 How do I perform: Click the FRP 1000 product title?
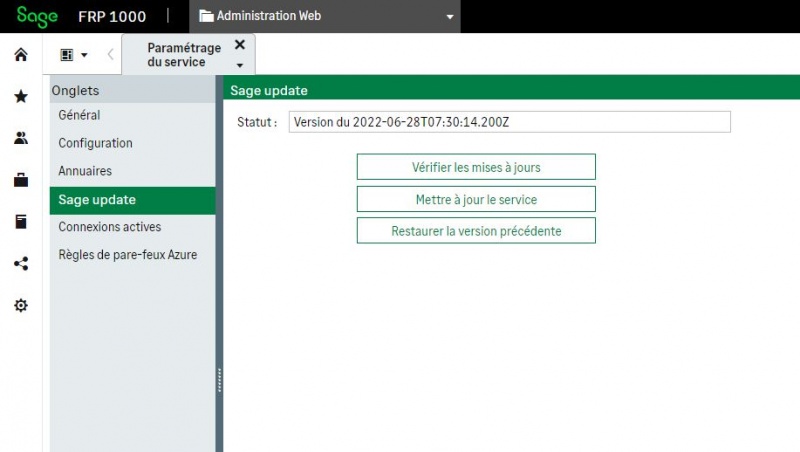tap(112, 17)
